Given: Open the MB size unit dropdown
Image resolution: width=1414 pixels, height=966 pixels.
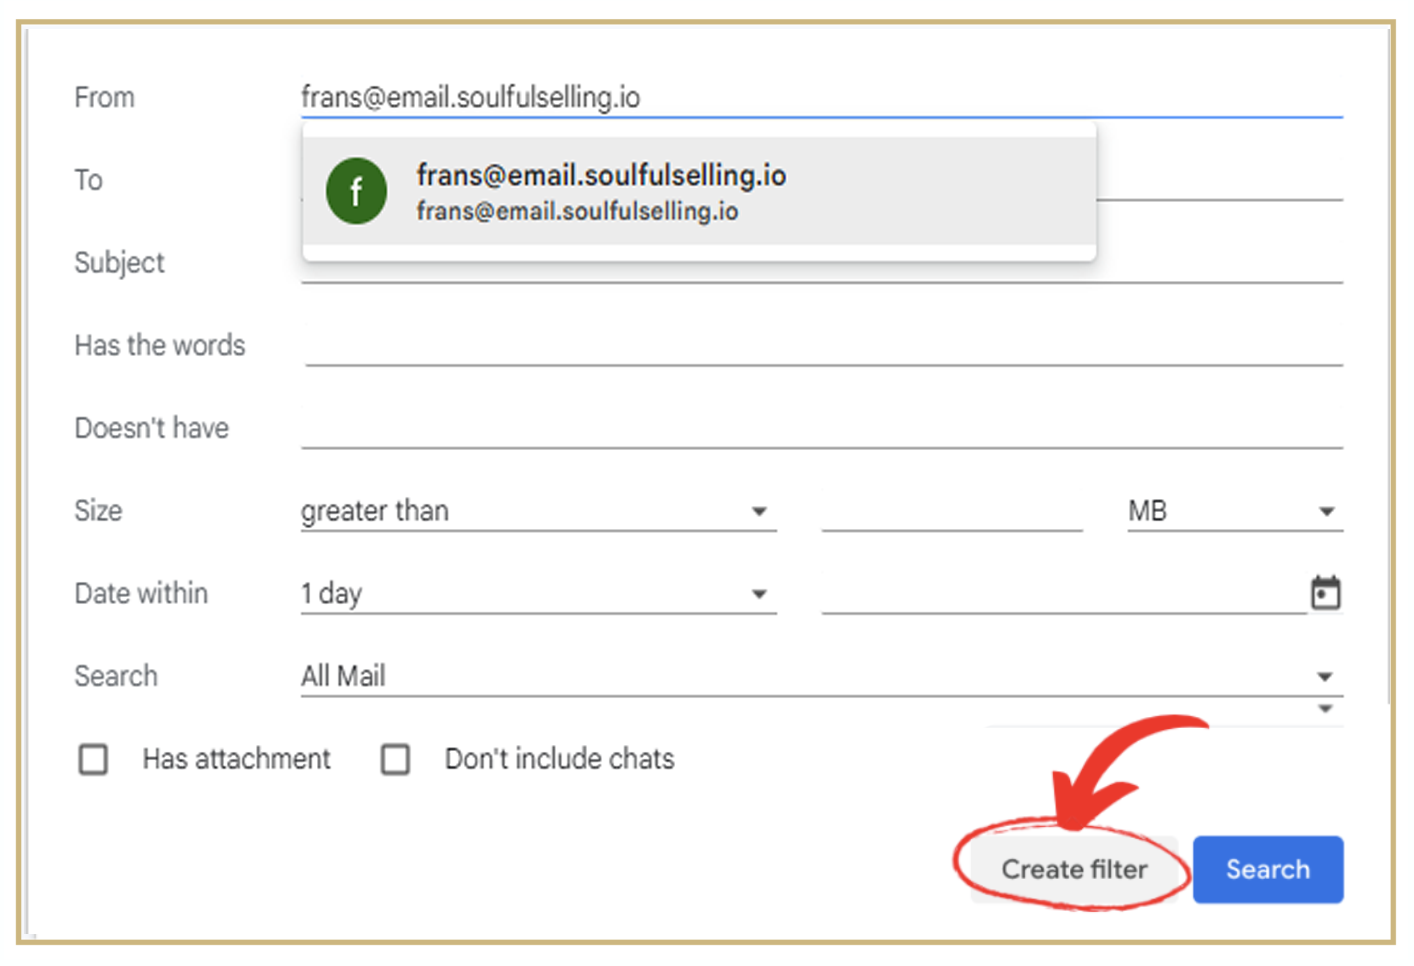Looking at the screenshot, I should point(1235,511).
